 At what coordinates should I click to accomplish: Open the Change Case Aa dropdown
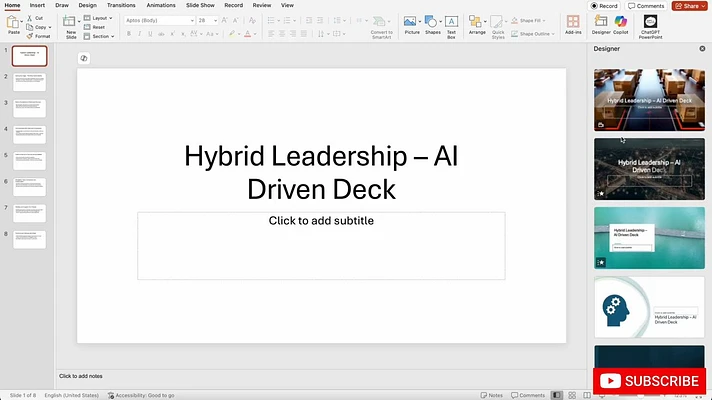tap(210, 34)
